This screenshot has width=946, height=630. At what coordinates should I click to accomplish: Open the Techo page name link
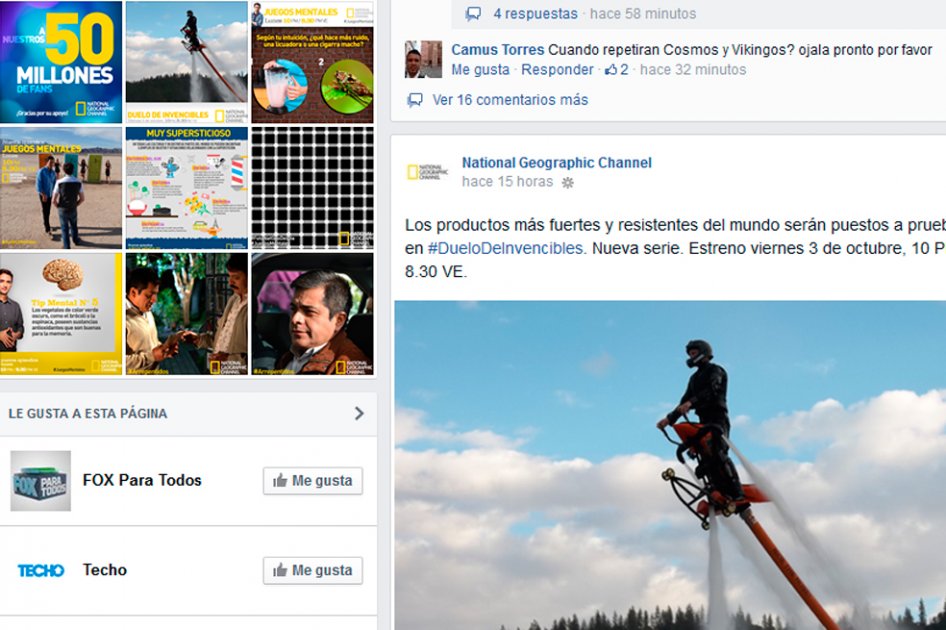click(x=105, y=570)
